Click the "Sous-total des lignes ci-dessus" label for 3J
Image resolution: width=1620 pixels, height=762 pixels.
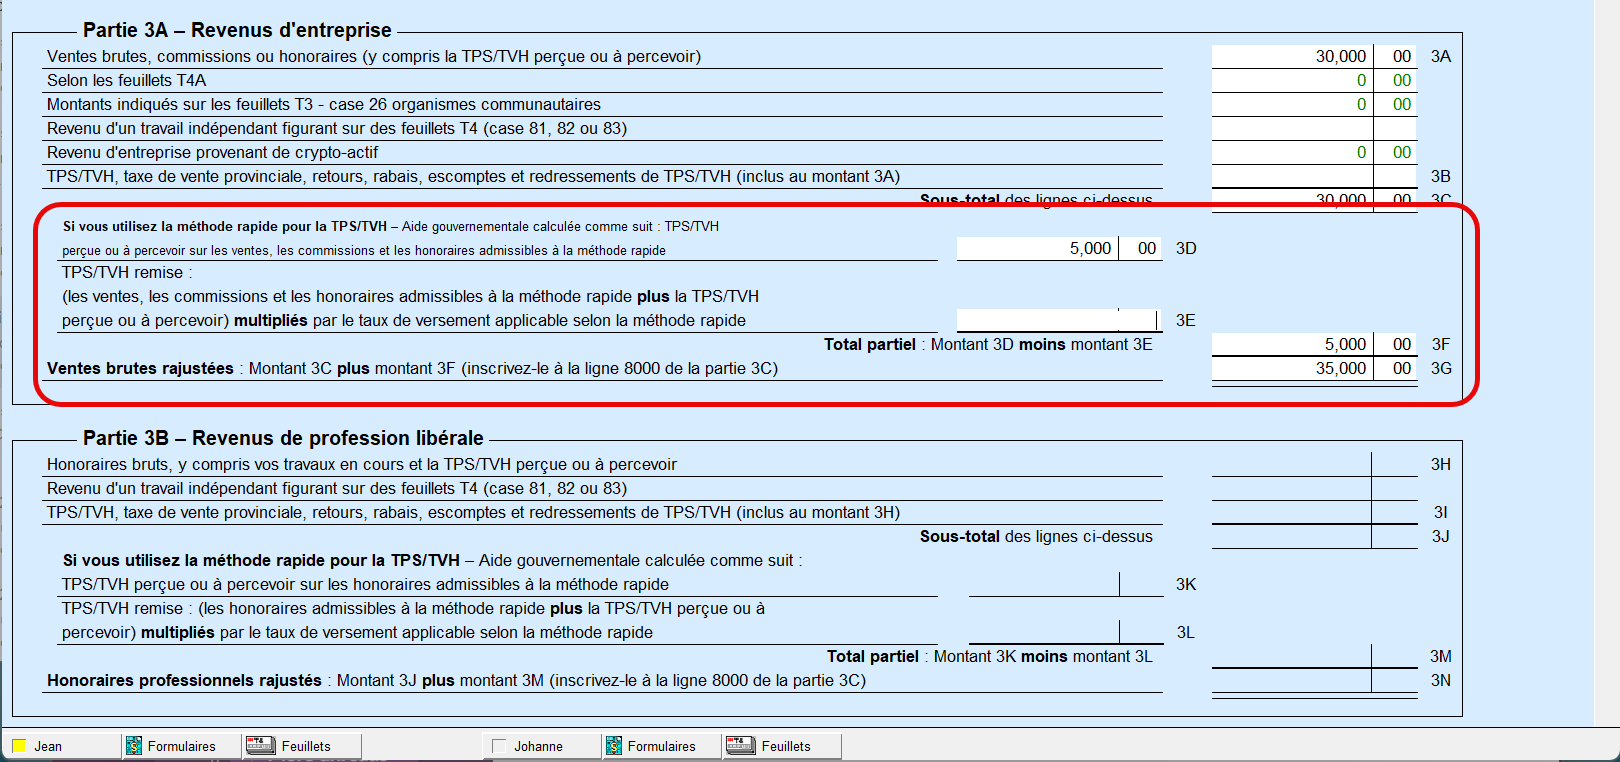1036,536
